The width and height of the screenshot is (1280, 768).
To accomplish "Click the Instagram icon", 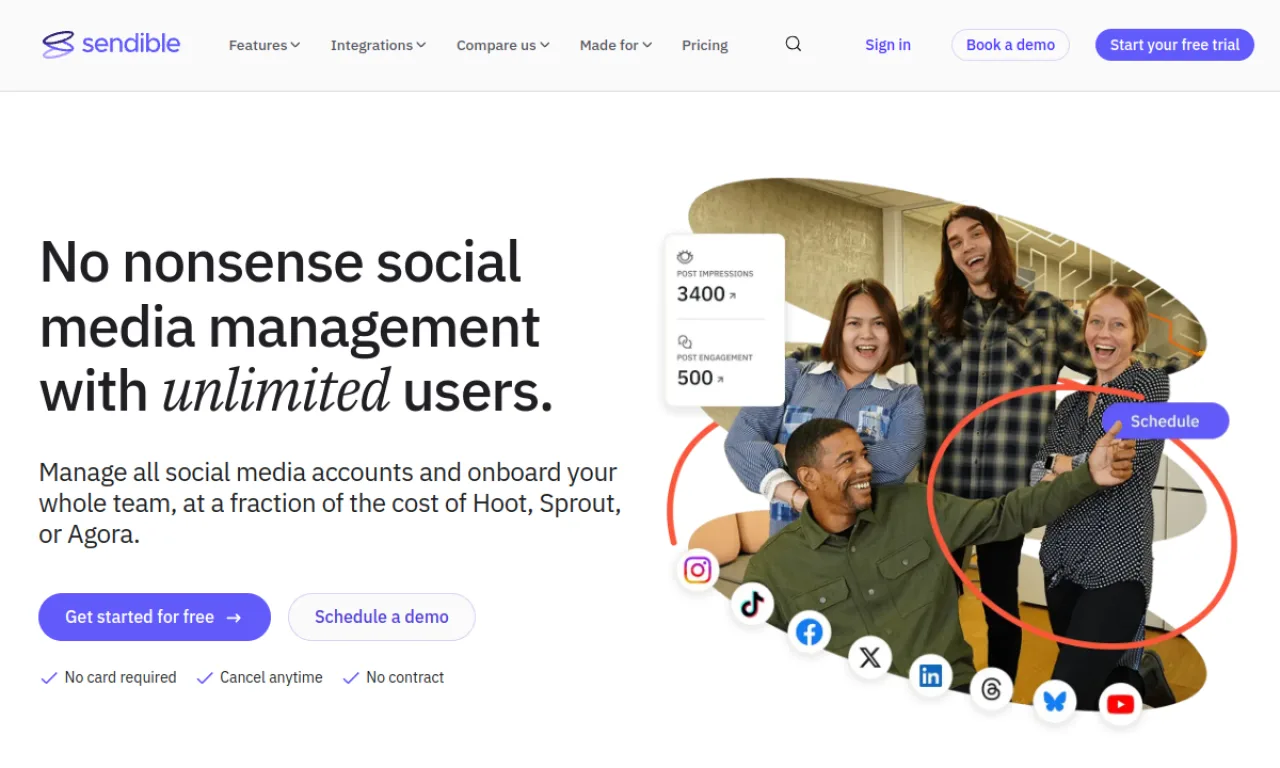I will pyautogui.click(x=697, y=570).
